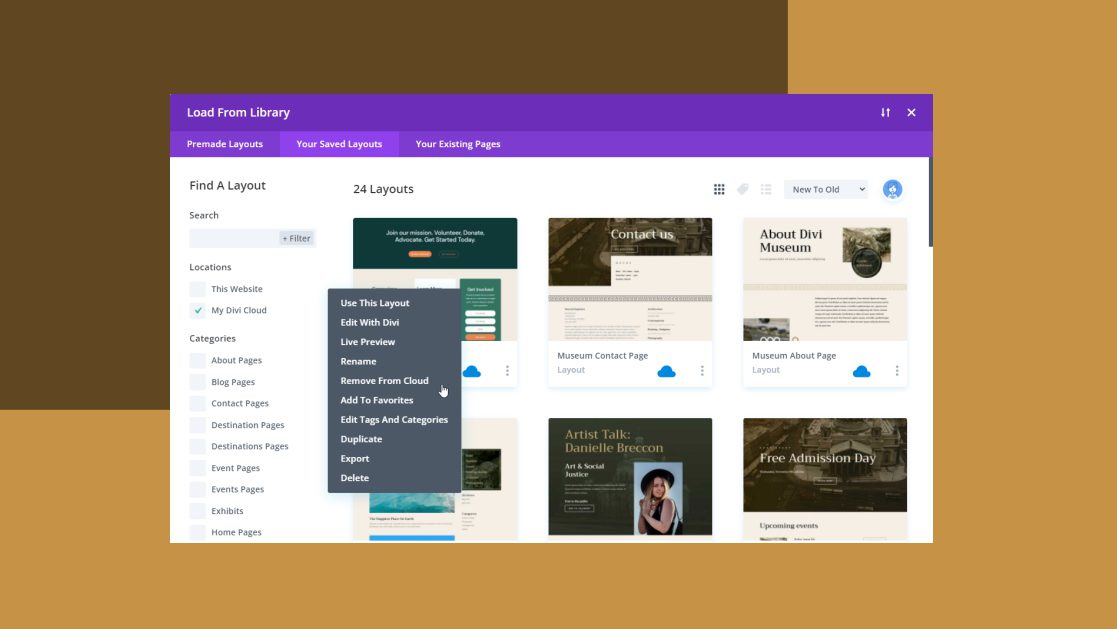Expand search options with the Filter button
The height and width of the screenshot is (629, 1117).
[x=296, y=238]
